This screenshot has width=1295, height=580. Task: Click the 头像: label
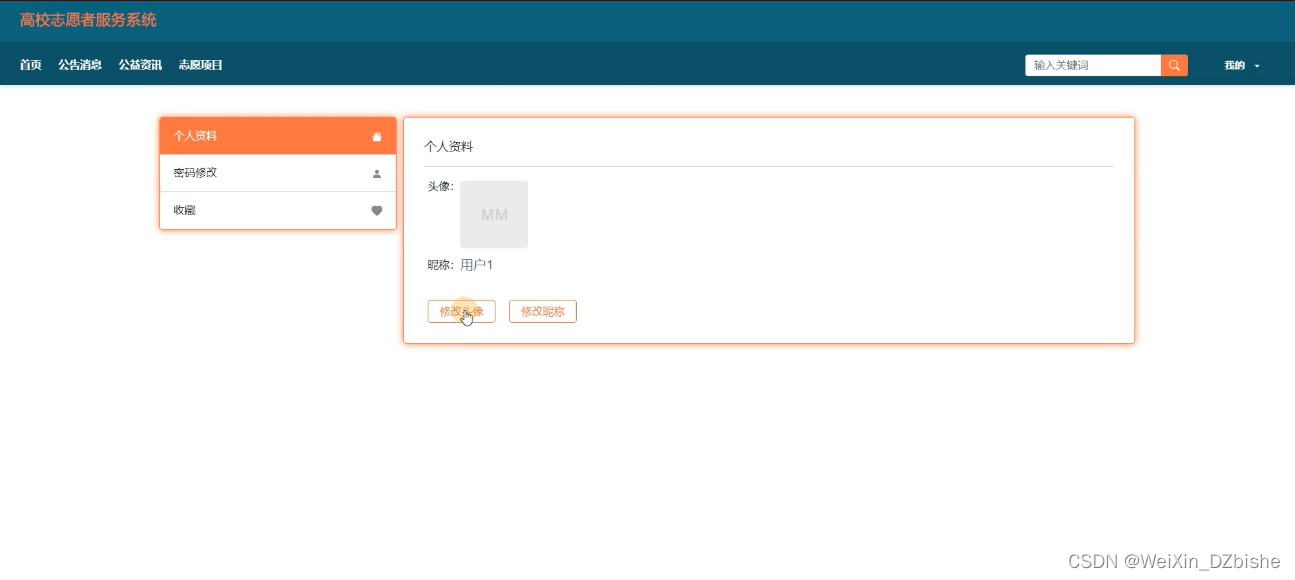click(x=441, y=186)
